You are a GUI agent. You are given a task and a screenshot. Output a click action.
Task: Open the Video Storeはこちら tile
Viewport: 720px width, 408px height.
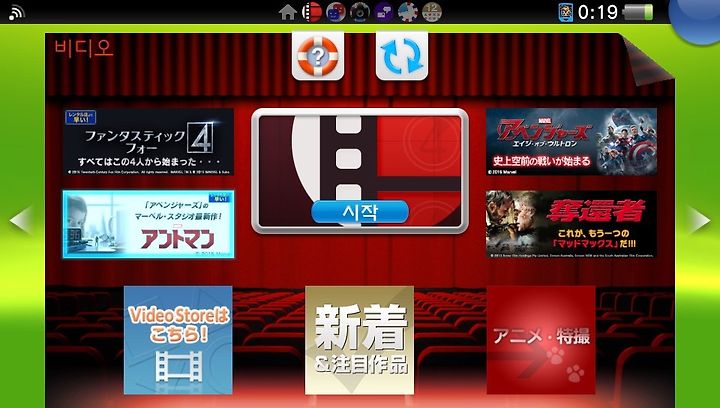(178, 340)
